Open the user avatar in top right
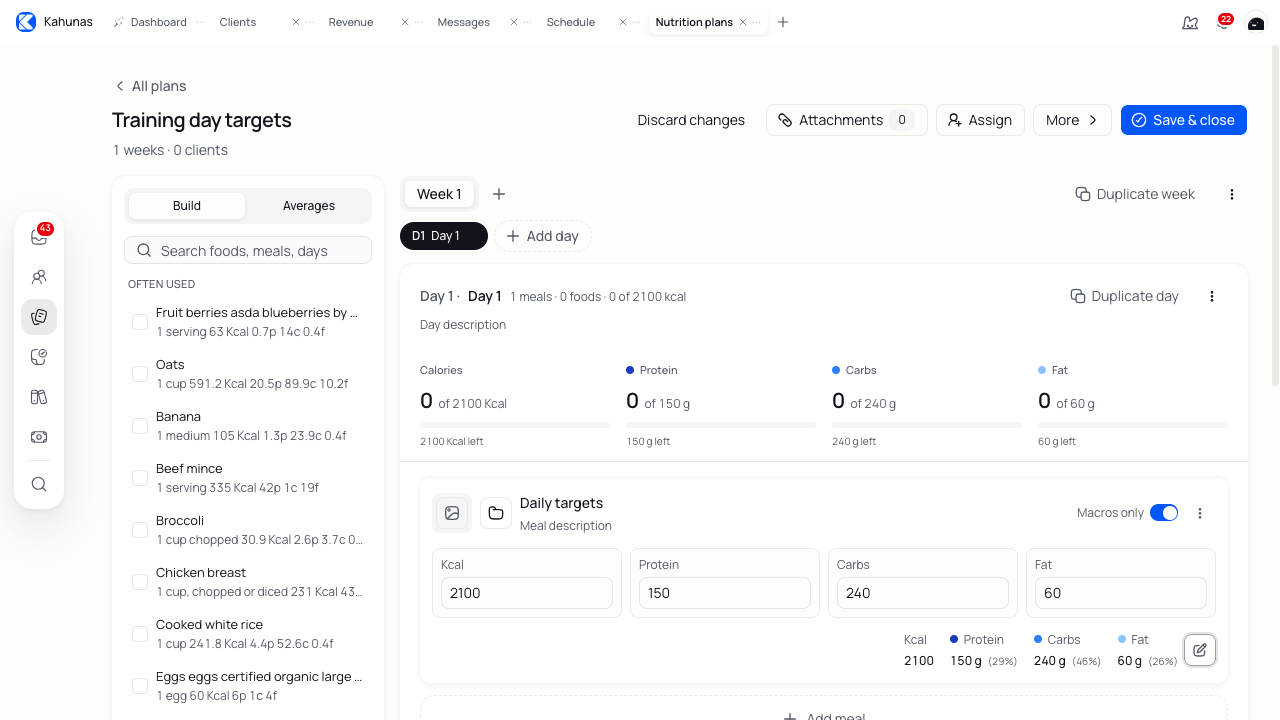Screen dimensions: 1280x720 click(x=1256, y=22)
